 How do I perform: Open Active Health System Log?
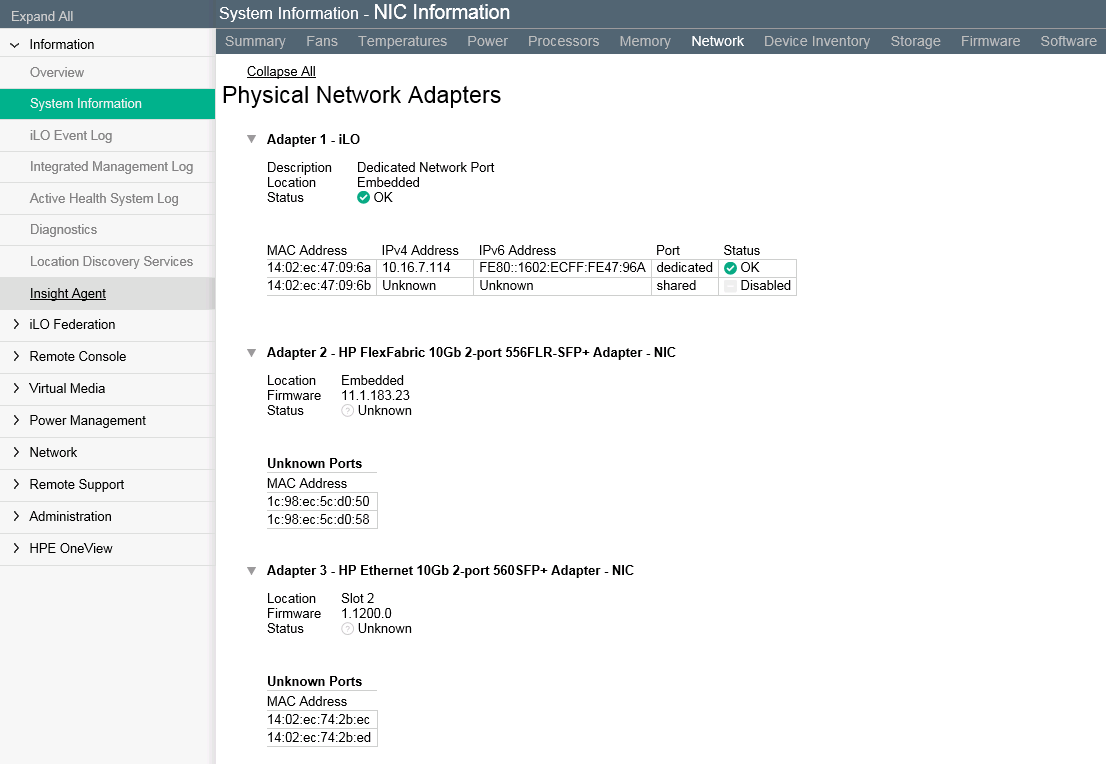click(x=104, y=198)
